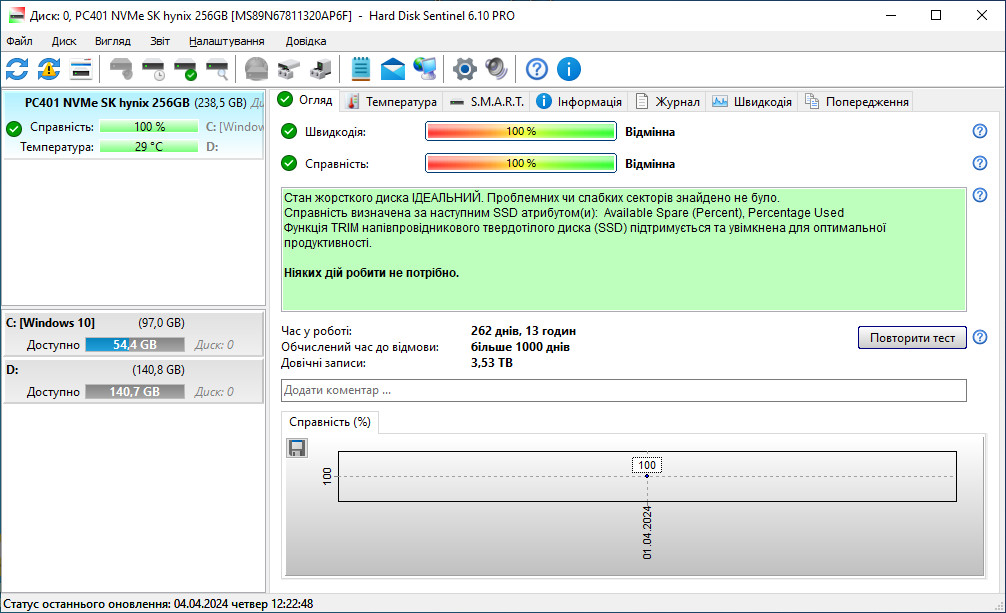The height and width of the screenshot is (613, 1006).
Task: Click the speaker sound icon in toolbar
Action: coord(496,69)
